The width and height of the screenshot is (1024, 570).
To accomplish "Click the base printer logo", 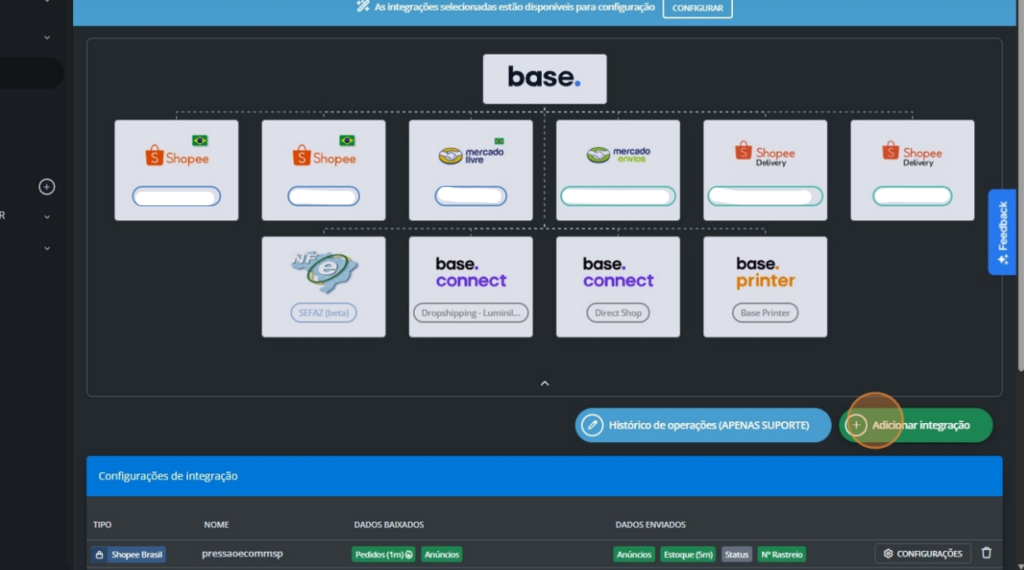I will (765, 272).
